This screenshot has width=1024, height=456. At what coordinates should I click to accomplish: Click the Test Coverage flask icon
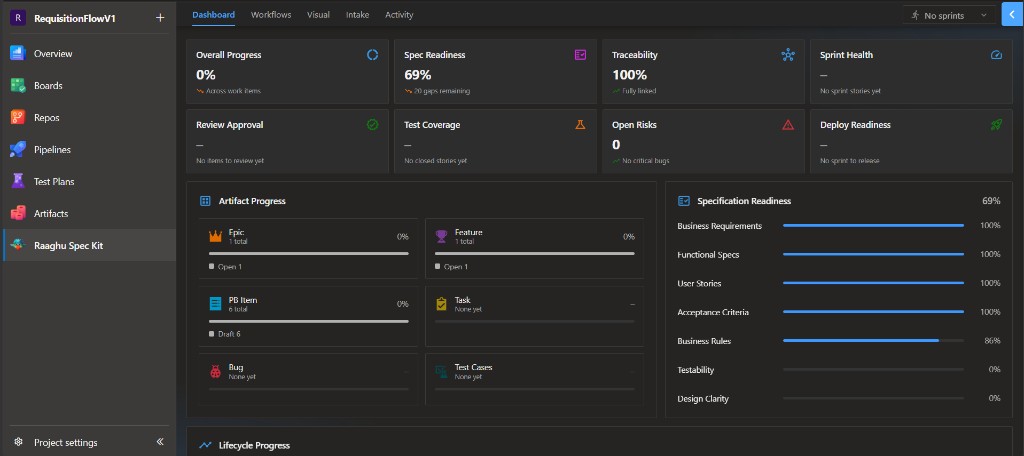coord(580,124)
